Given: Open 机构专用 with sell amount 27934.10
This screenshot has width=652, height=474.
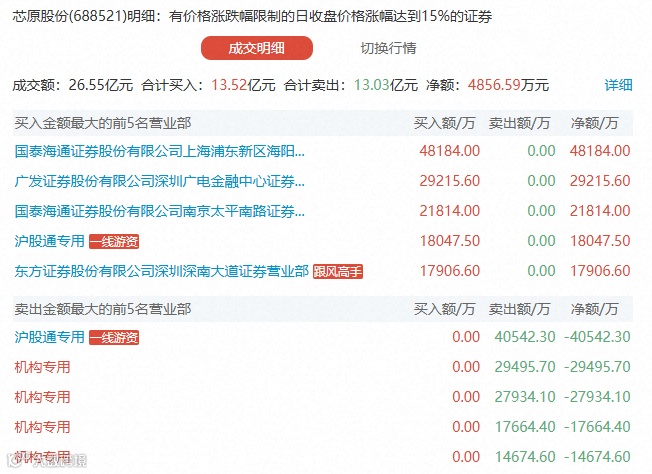Looking at the screenshot, I should coord(42,397).
